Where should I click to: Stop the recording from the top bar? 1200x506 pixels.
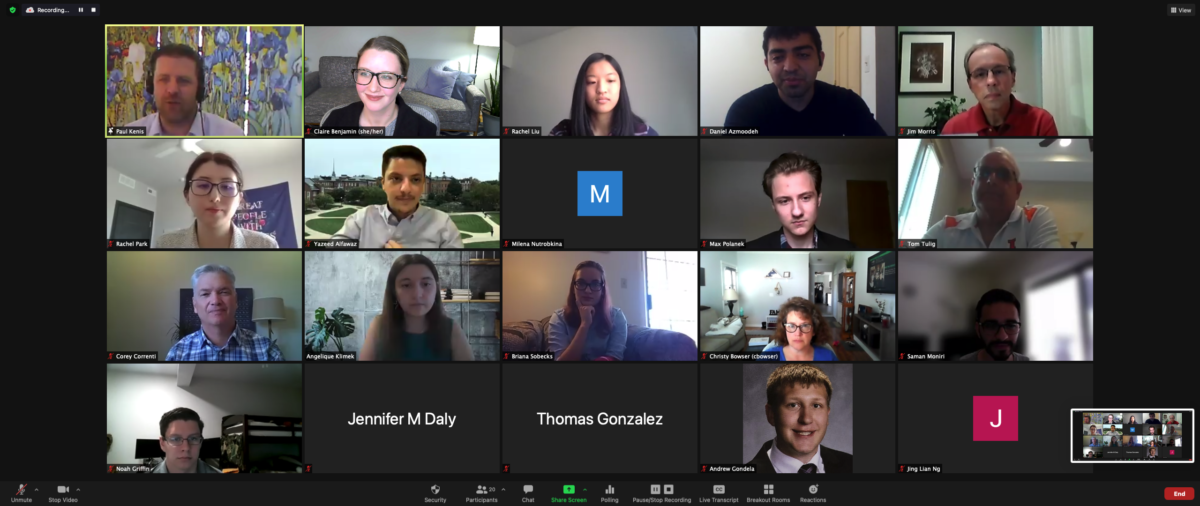[93, 10]
